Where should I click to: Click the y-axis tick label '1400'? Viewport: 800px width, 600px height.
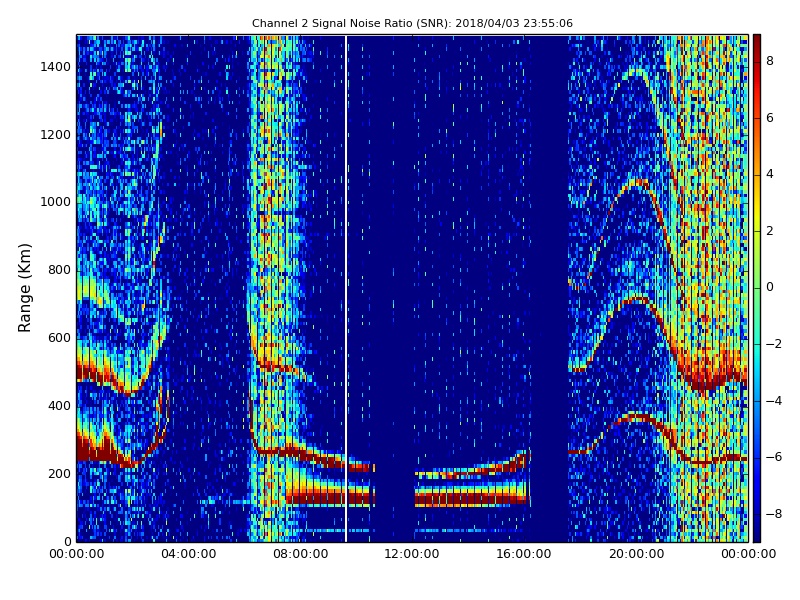click(56, 67)
